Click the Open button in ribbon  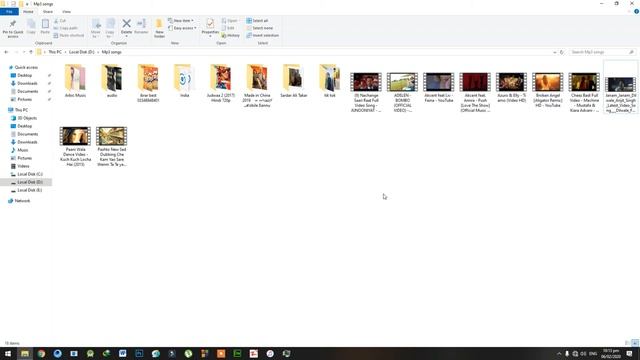pos(230,20)
